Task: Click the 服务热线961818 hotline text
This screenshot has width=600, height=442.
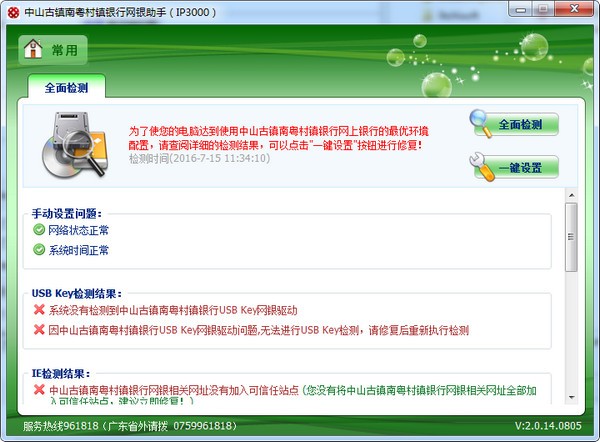Action: [x=129, y=426]
